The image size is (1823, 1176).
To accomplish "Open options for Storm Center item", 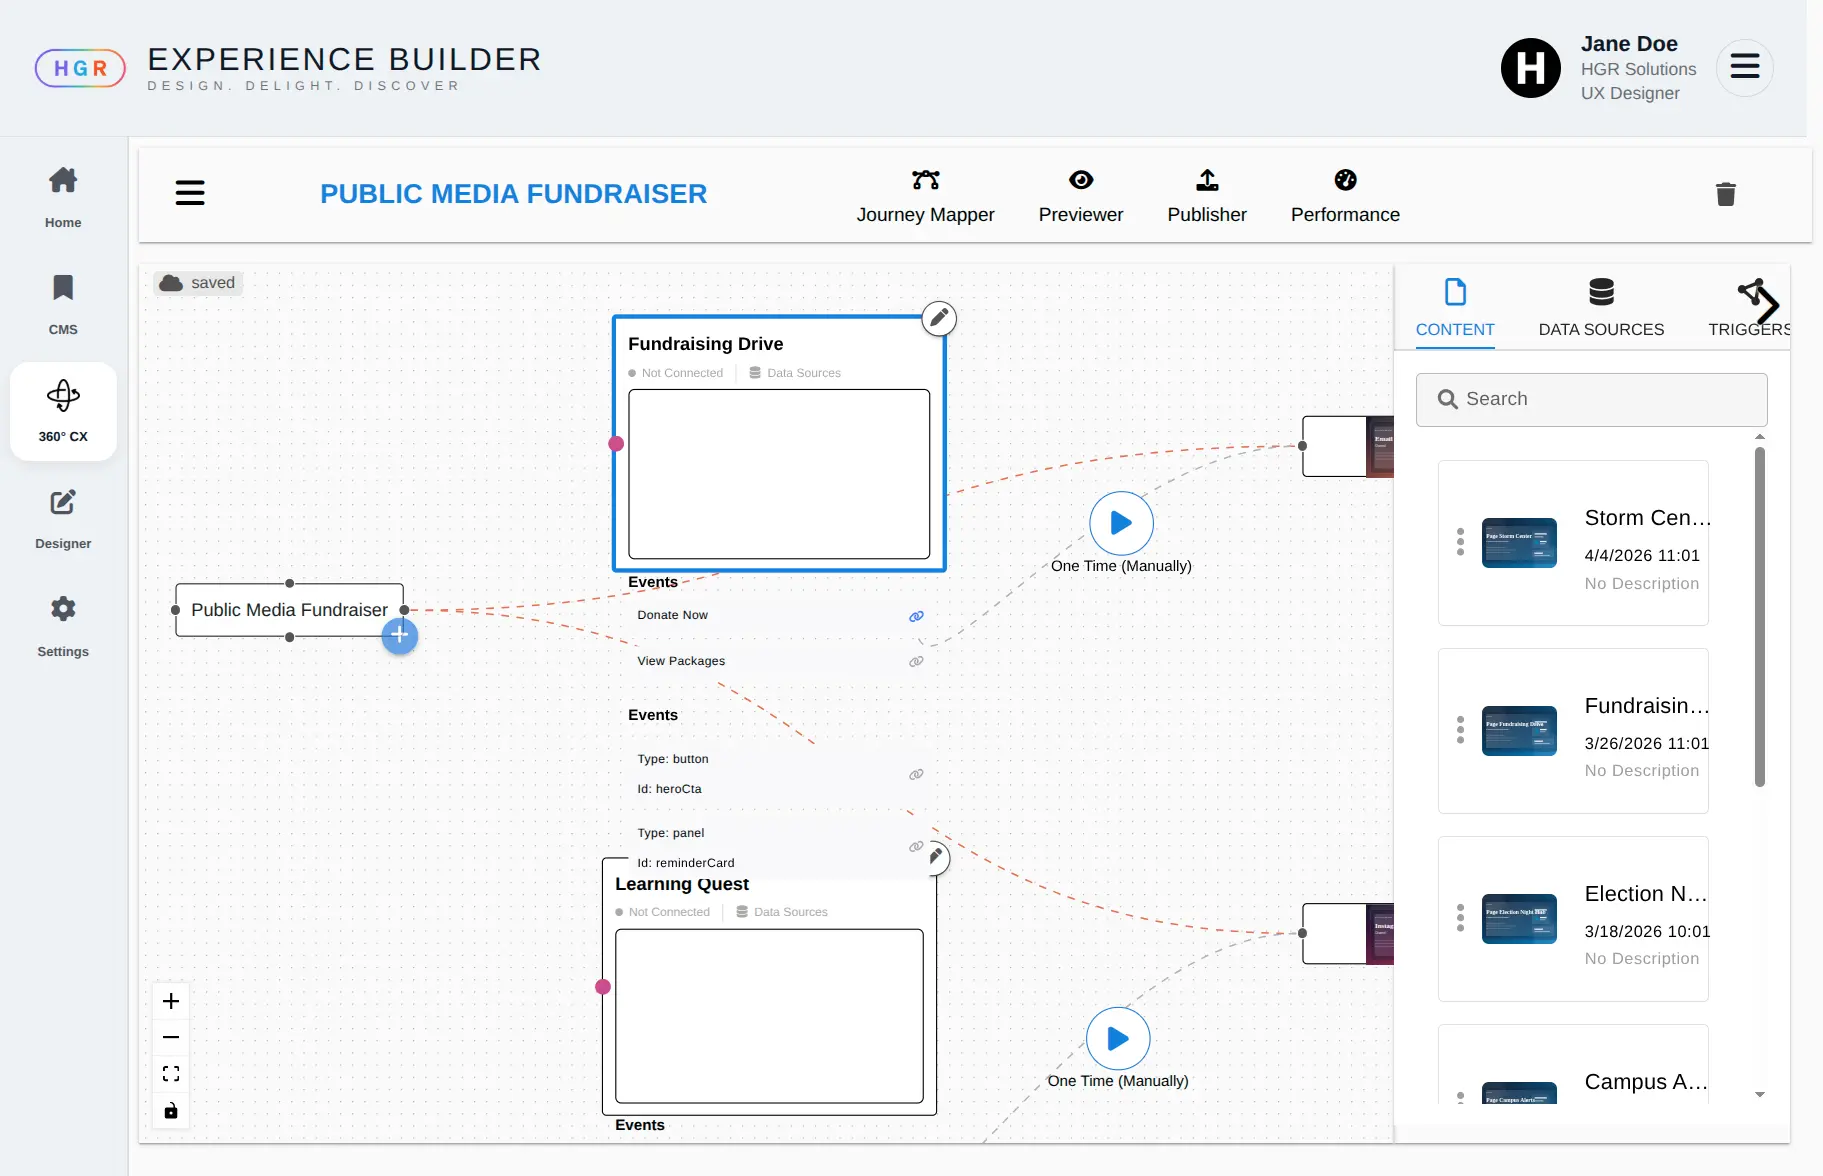I will (x=1460, y=542).
